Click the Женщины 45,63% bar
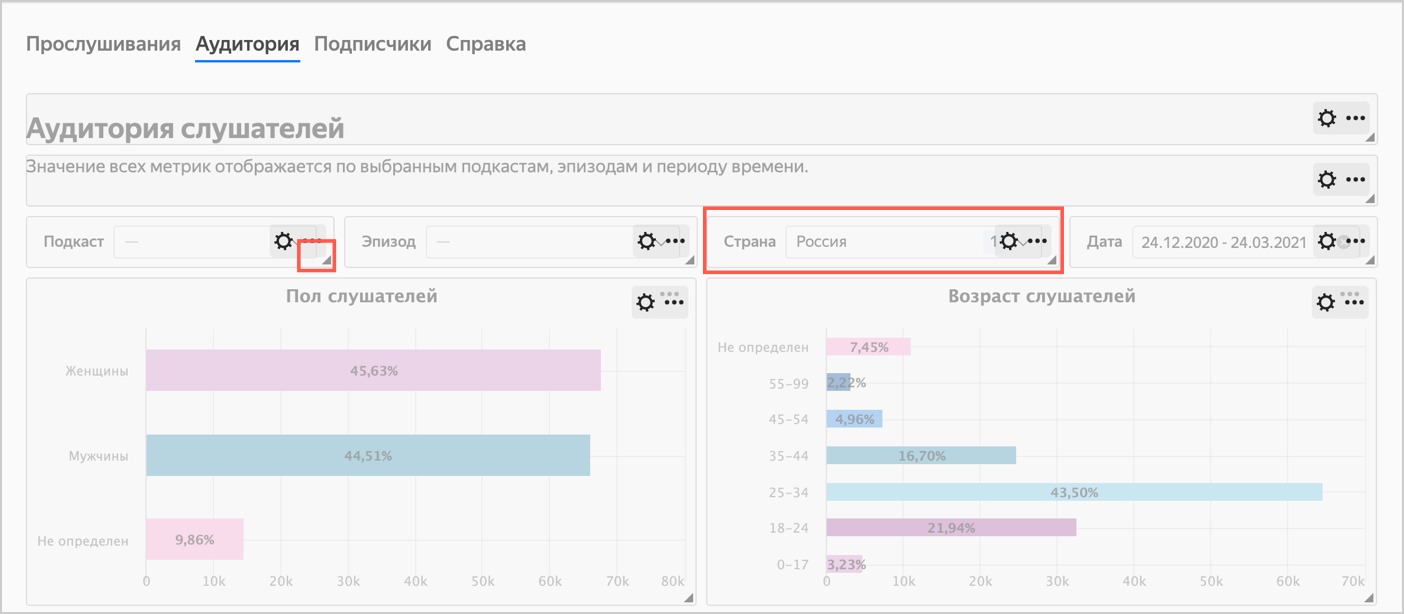The height and width of the screenshot is (614, 1404). click(373, 371)
